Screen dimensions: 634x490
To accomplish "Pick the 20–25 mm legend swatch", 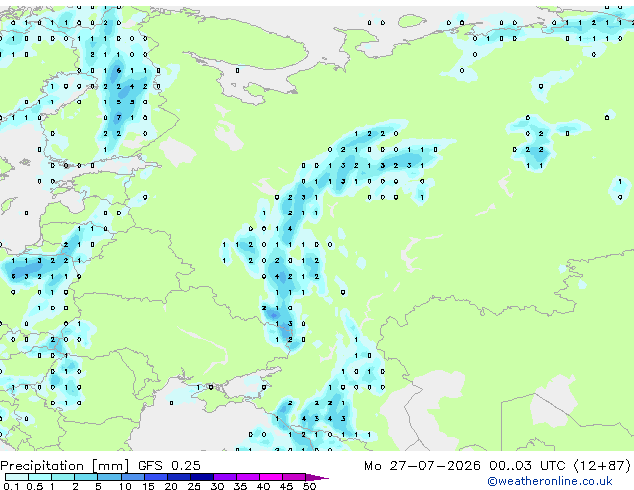I will pos(178,477).
